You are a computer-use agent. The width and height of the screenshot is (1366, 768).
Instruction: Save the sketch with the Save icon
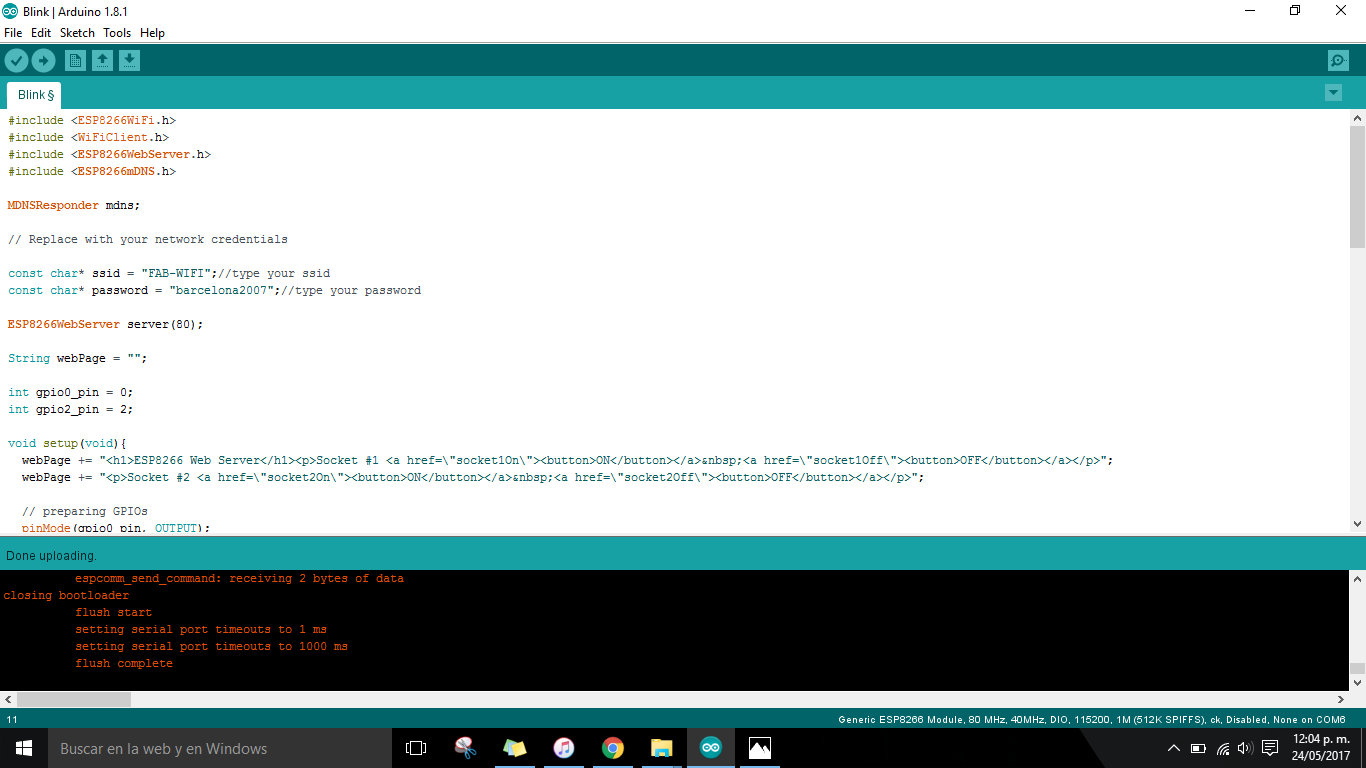(129, 61)
